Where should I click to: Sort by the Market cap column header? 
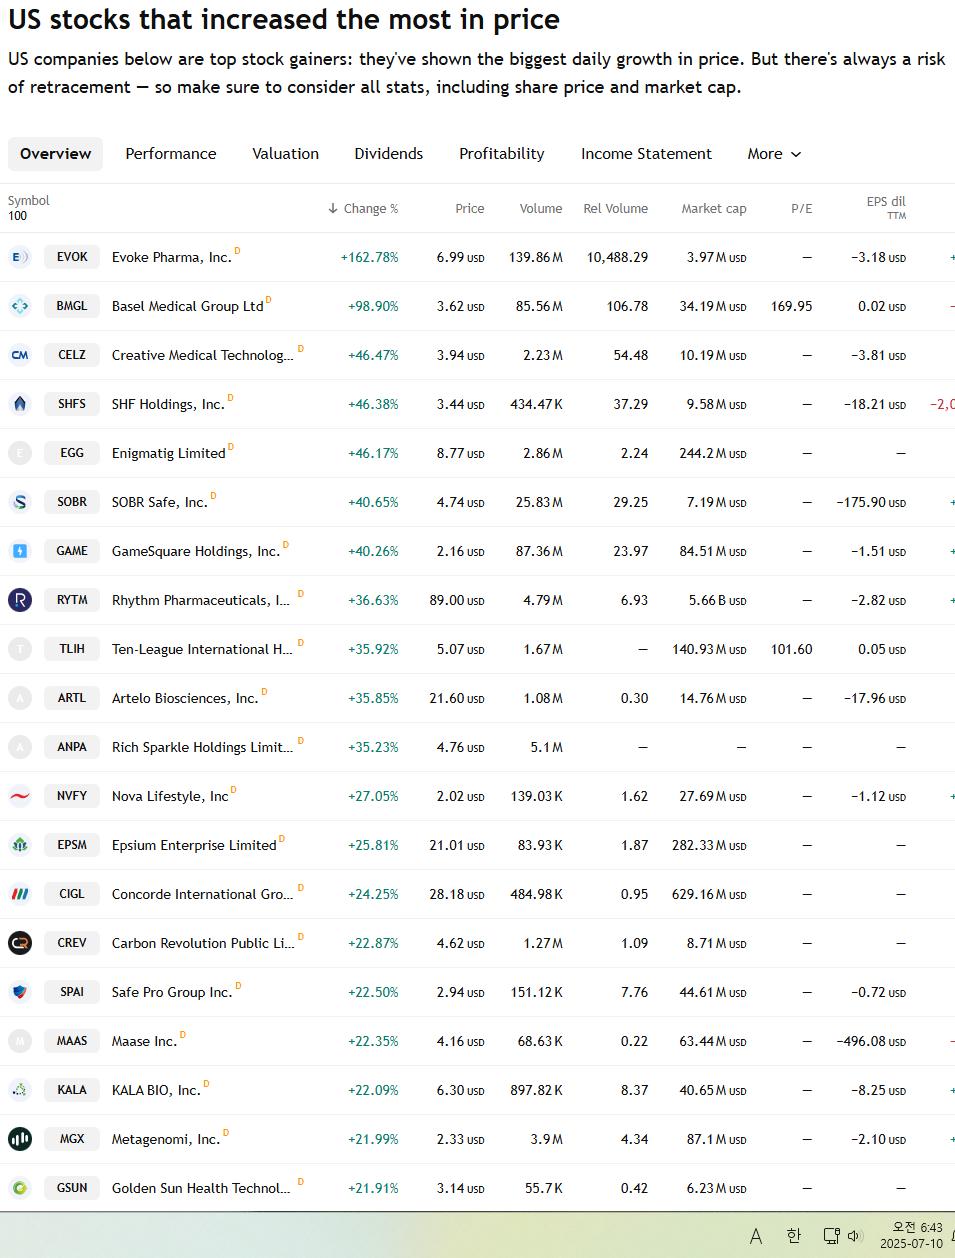click(x=714, y=209)
